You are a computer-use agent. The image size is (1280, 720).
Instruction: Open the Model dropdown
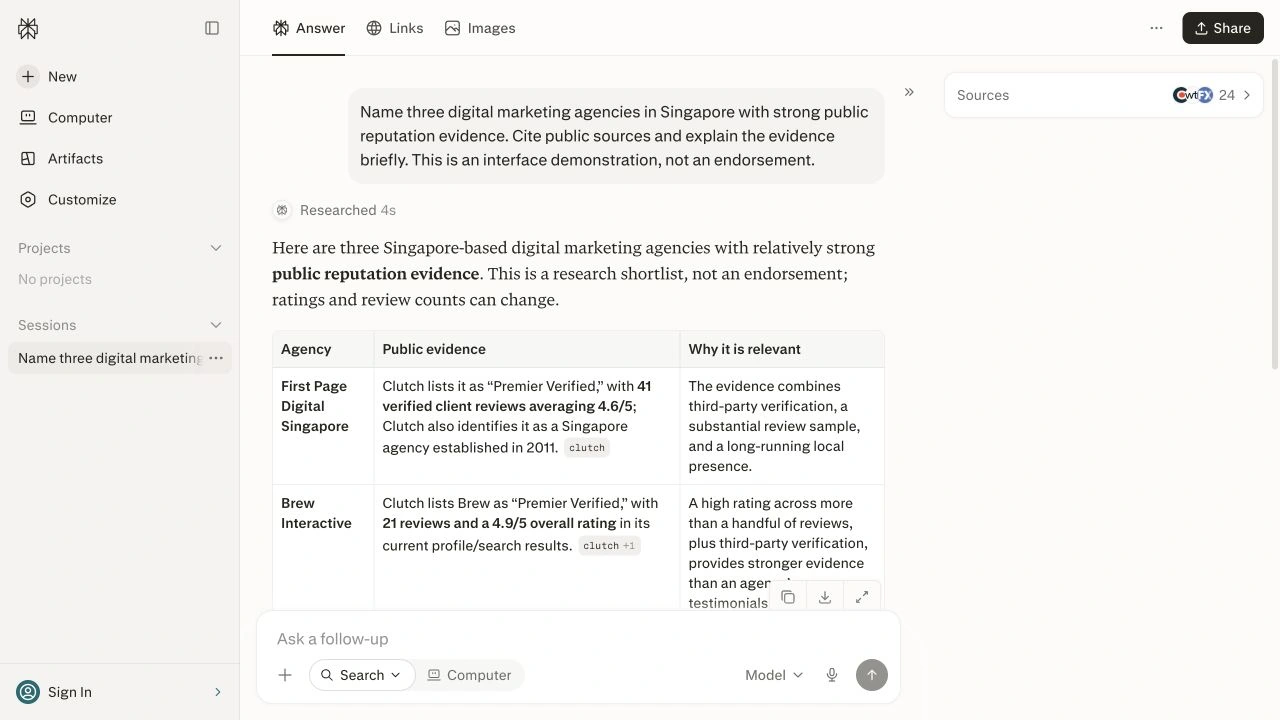point(774,675)
